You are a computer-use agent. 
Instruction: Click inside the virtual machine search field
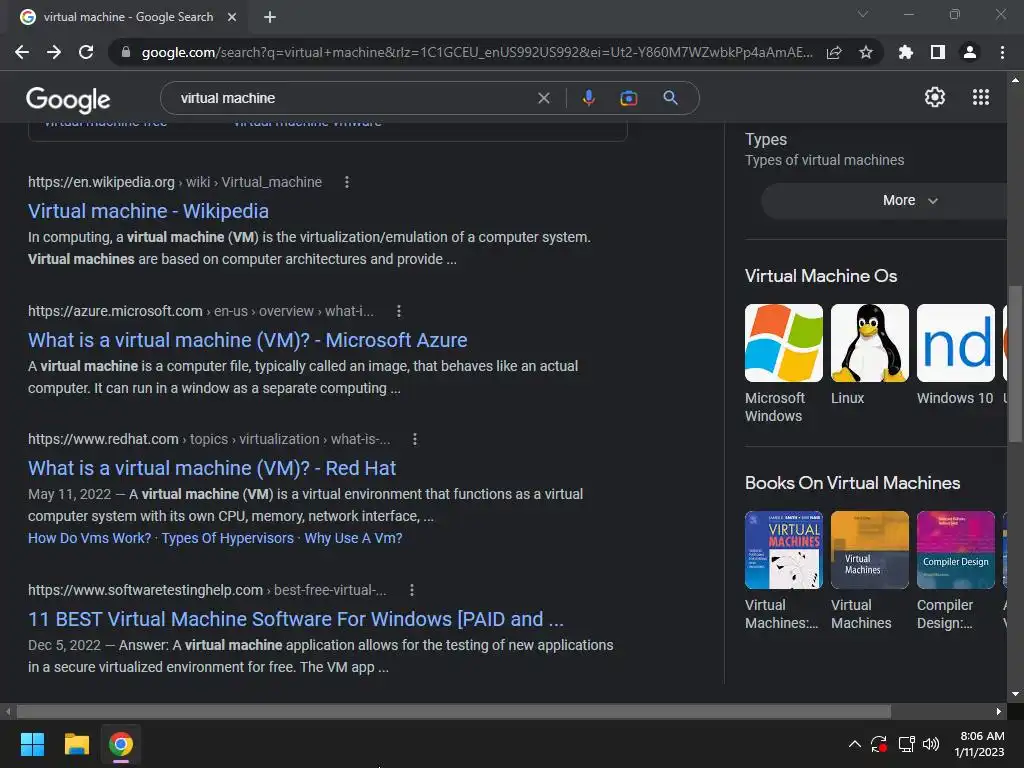[353, 98]
